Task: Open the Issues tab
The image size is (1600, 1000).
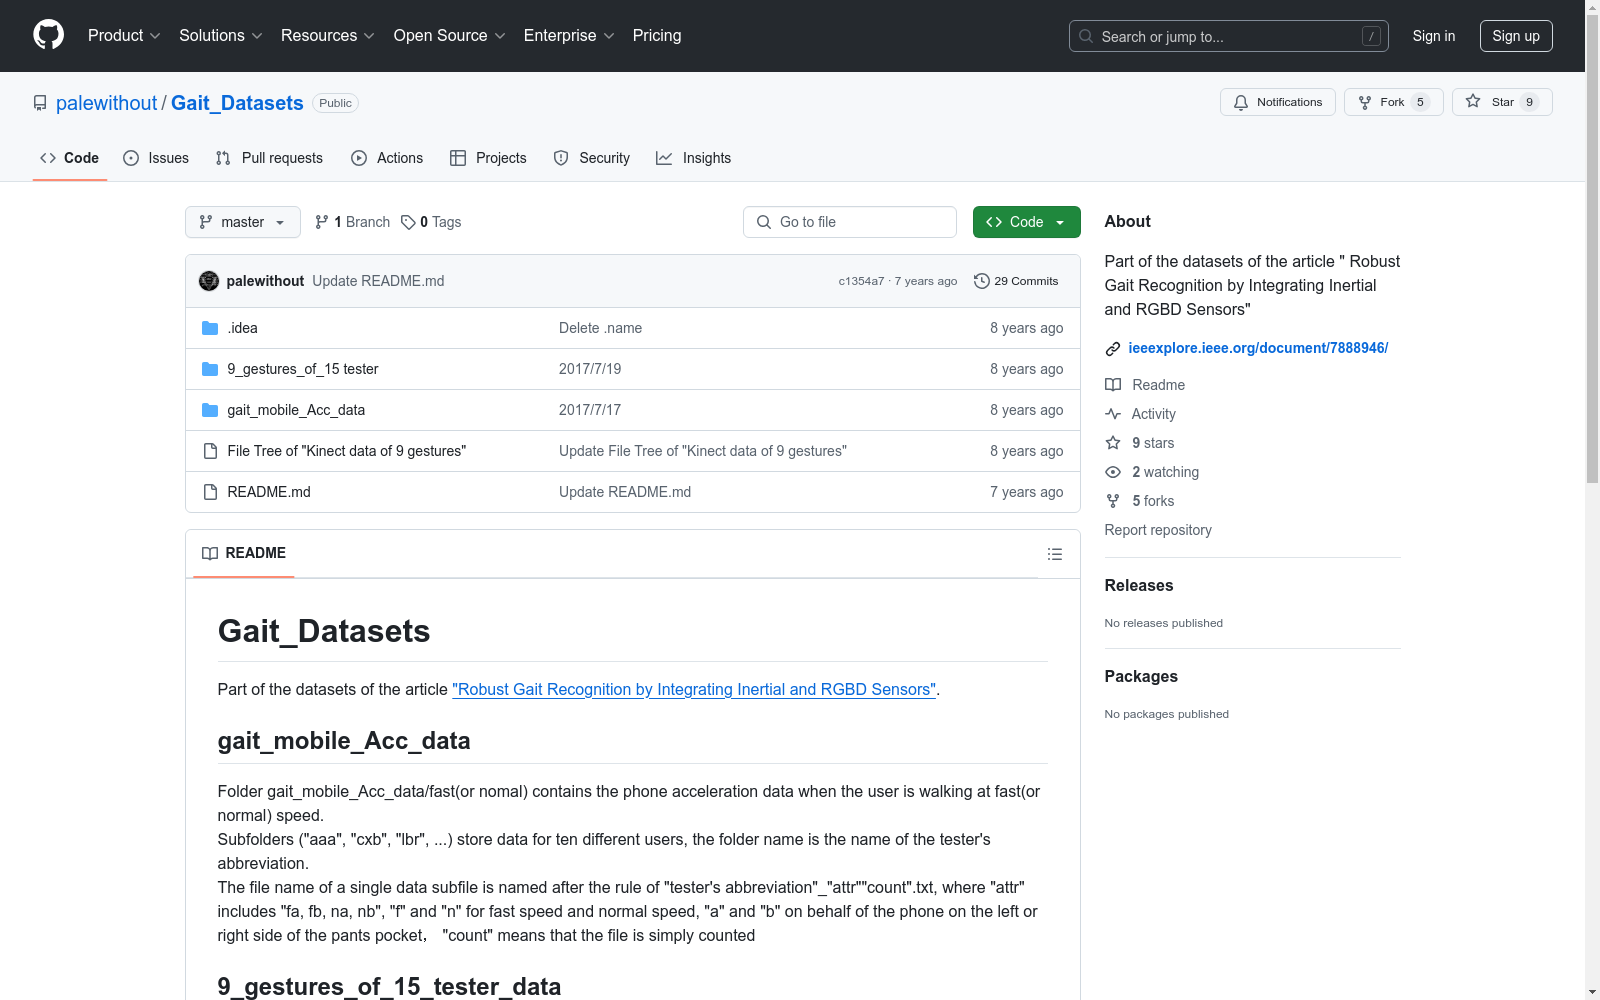Action: coord(156,158)
